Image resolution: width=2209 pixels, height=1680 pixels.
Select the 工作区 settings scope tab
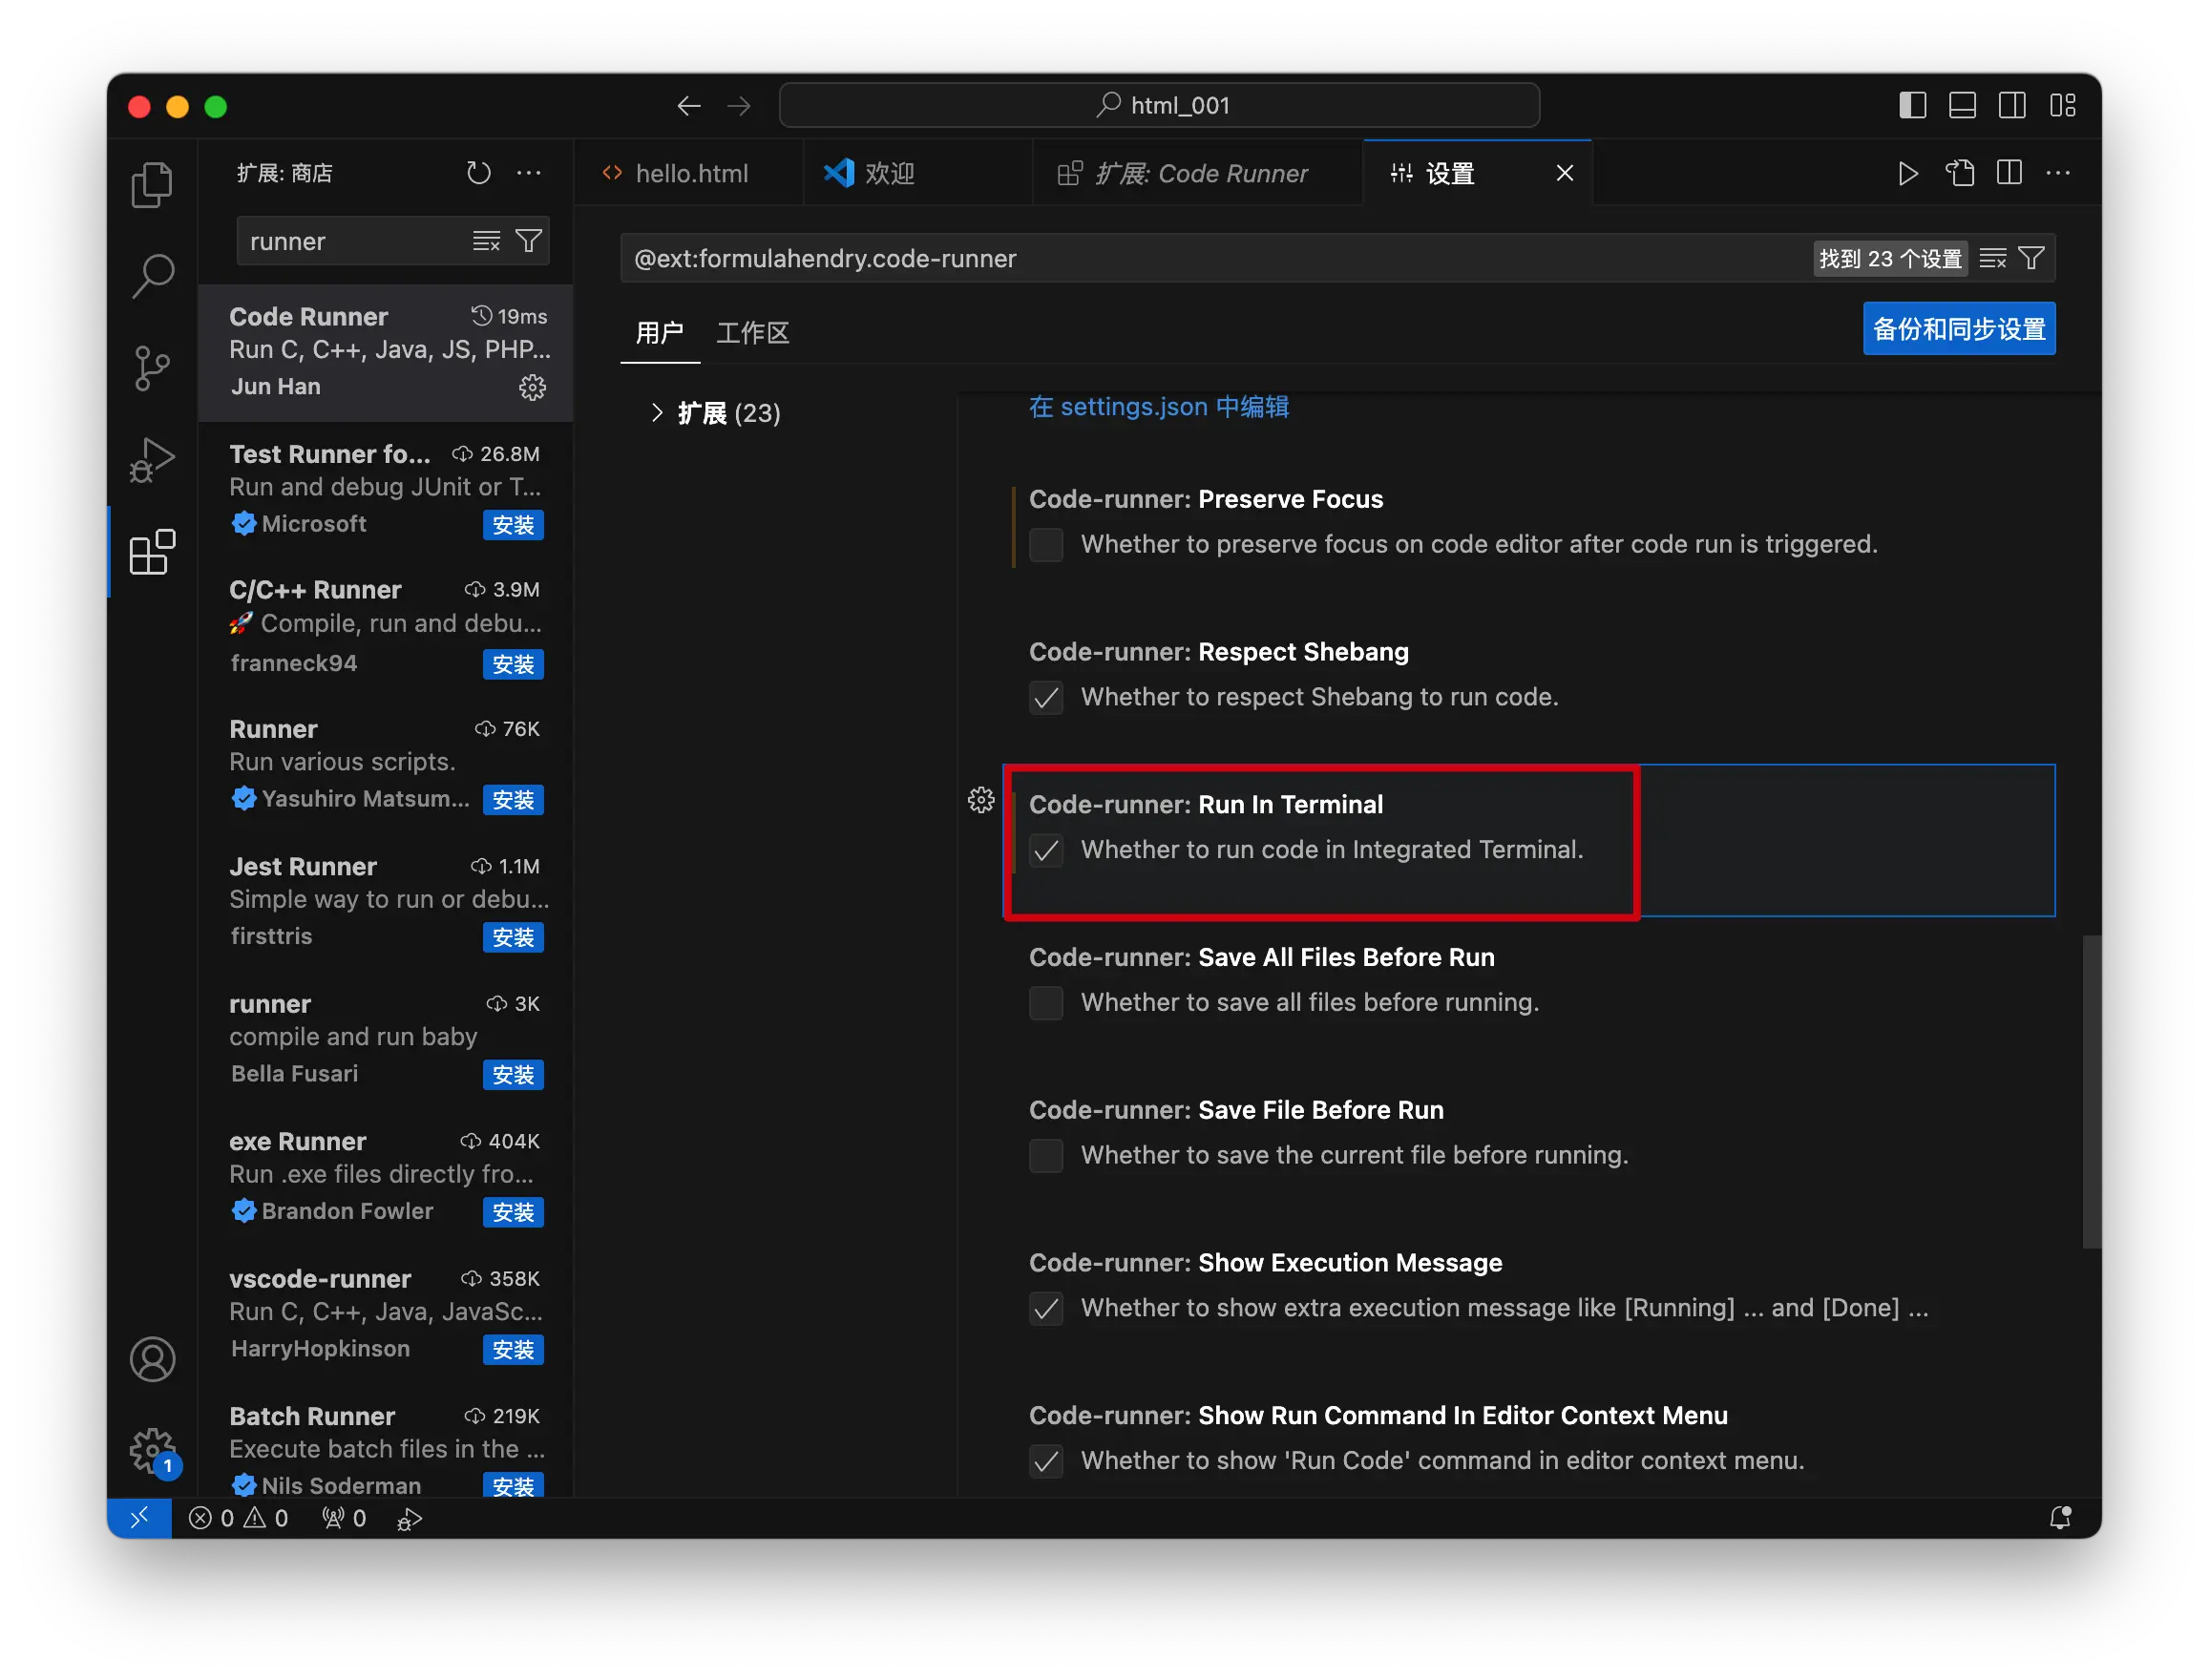click(x=753, y=333)
